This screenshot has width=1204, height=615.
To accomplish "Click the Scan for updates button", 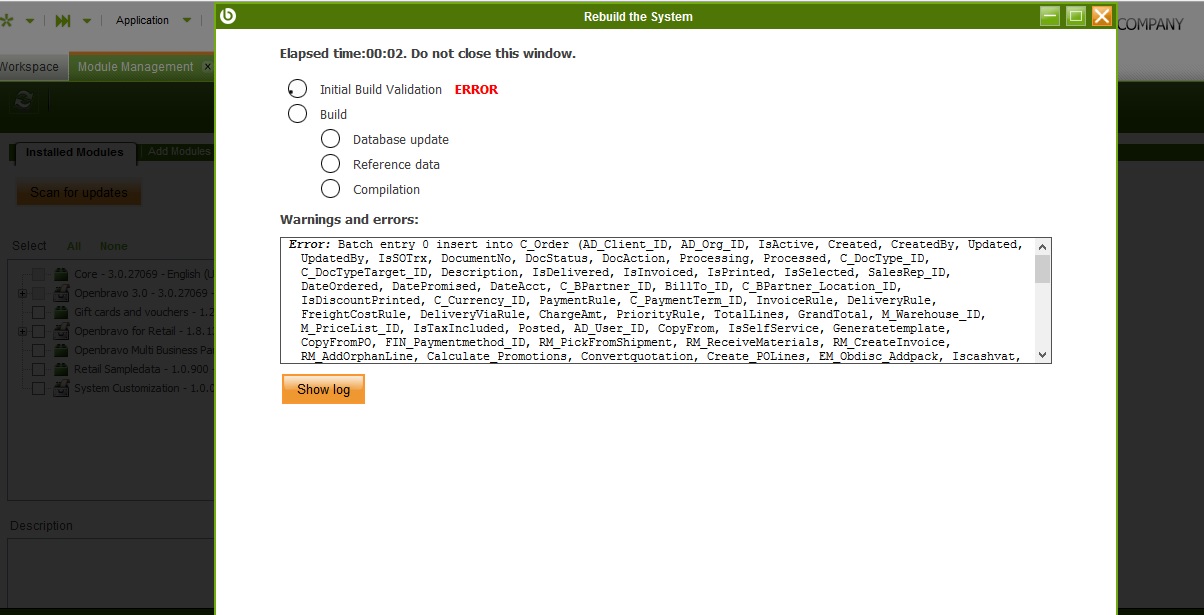I will (x=79, y=192).
